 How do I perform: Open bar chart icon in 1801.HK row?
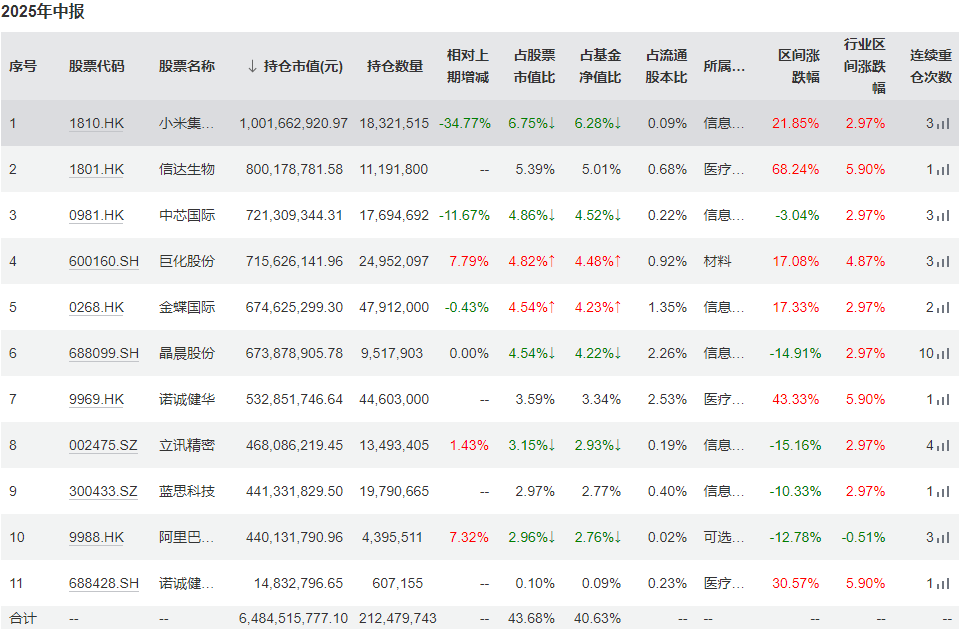tap(944, 169)
